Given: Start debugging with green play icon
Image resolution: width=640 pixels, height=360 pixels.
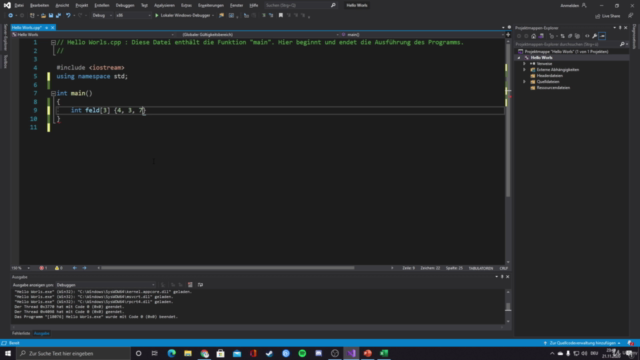Looking at the screenshot, I should (156, 16).
